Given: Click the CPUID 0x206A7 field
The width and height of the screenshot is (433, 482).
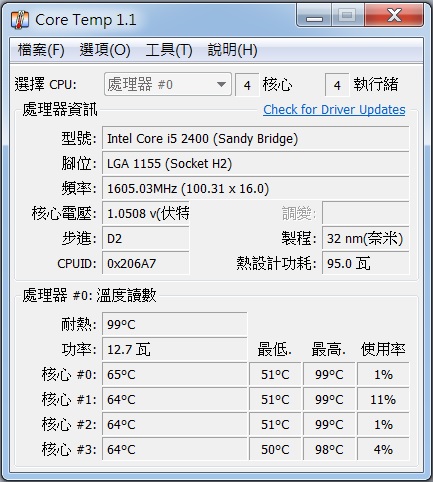Looking at the screenshot, I should pos(146,263).
